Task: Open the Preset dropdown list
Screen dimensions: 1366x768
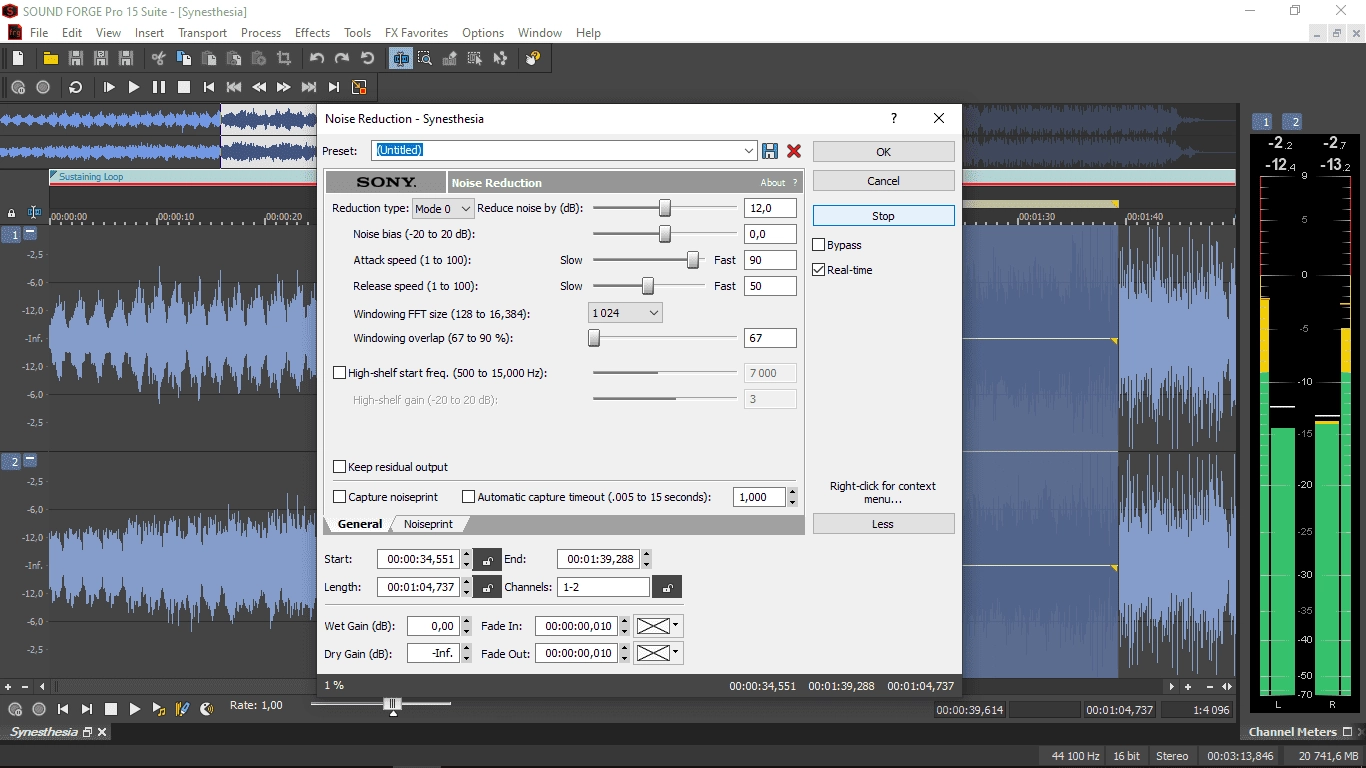Action: (x=749, y=151)
